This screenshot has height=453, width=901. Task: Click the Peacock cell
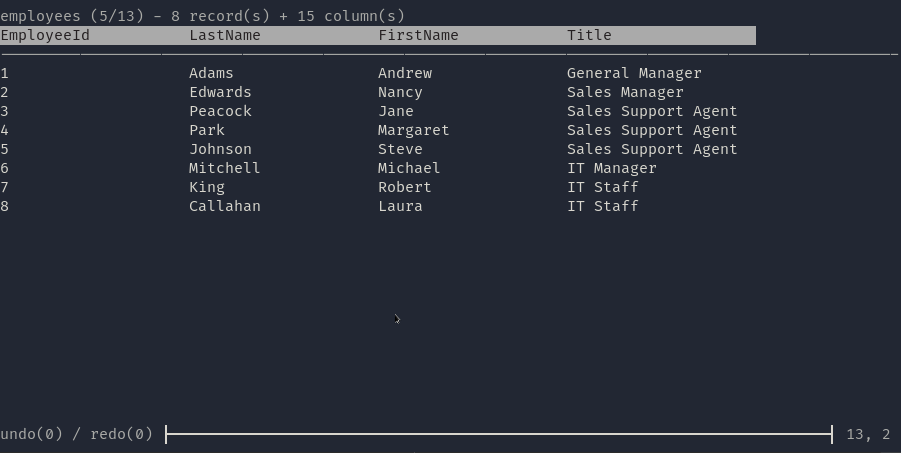click(x=220, y=112)
